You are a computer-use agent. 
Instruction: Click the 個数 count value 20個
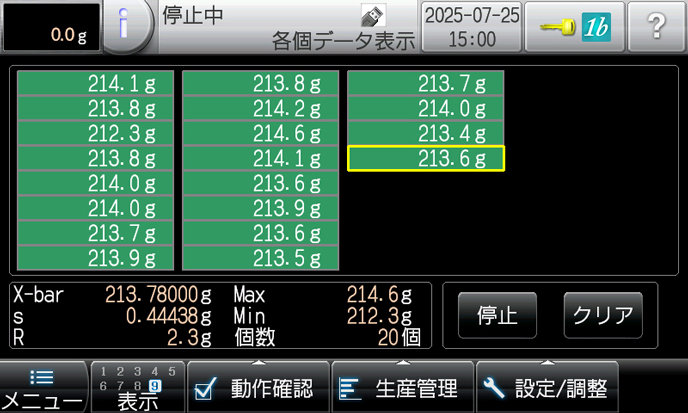[399, 338]
